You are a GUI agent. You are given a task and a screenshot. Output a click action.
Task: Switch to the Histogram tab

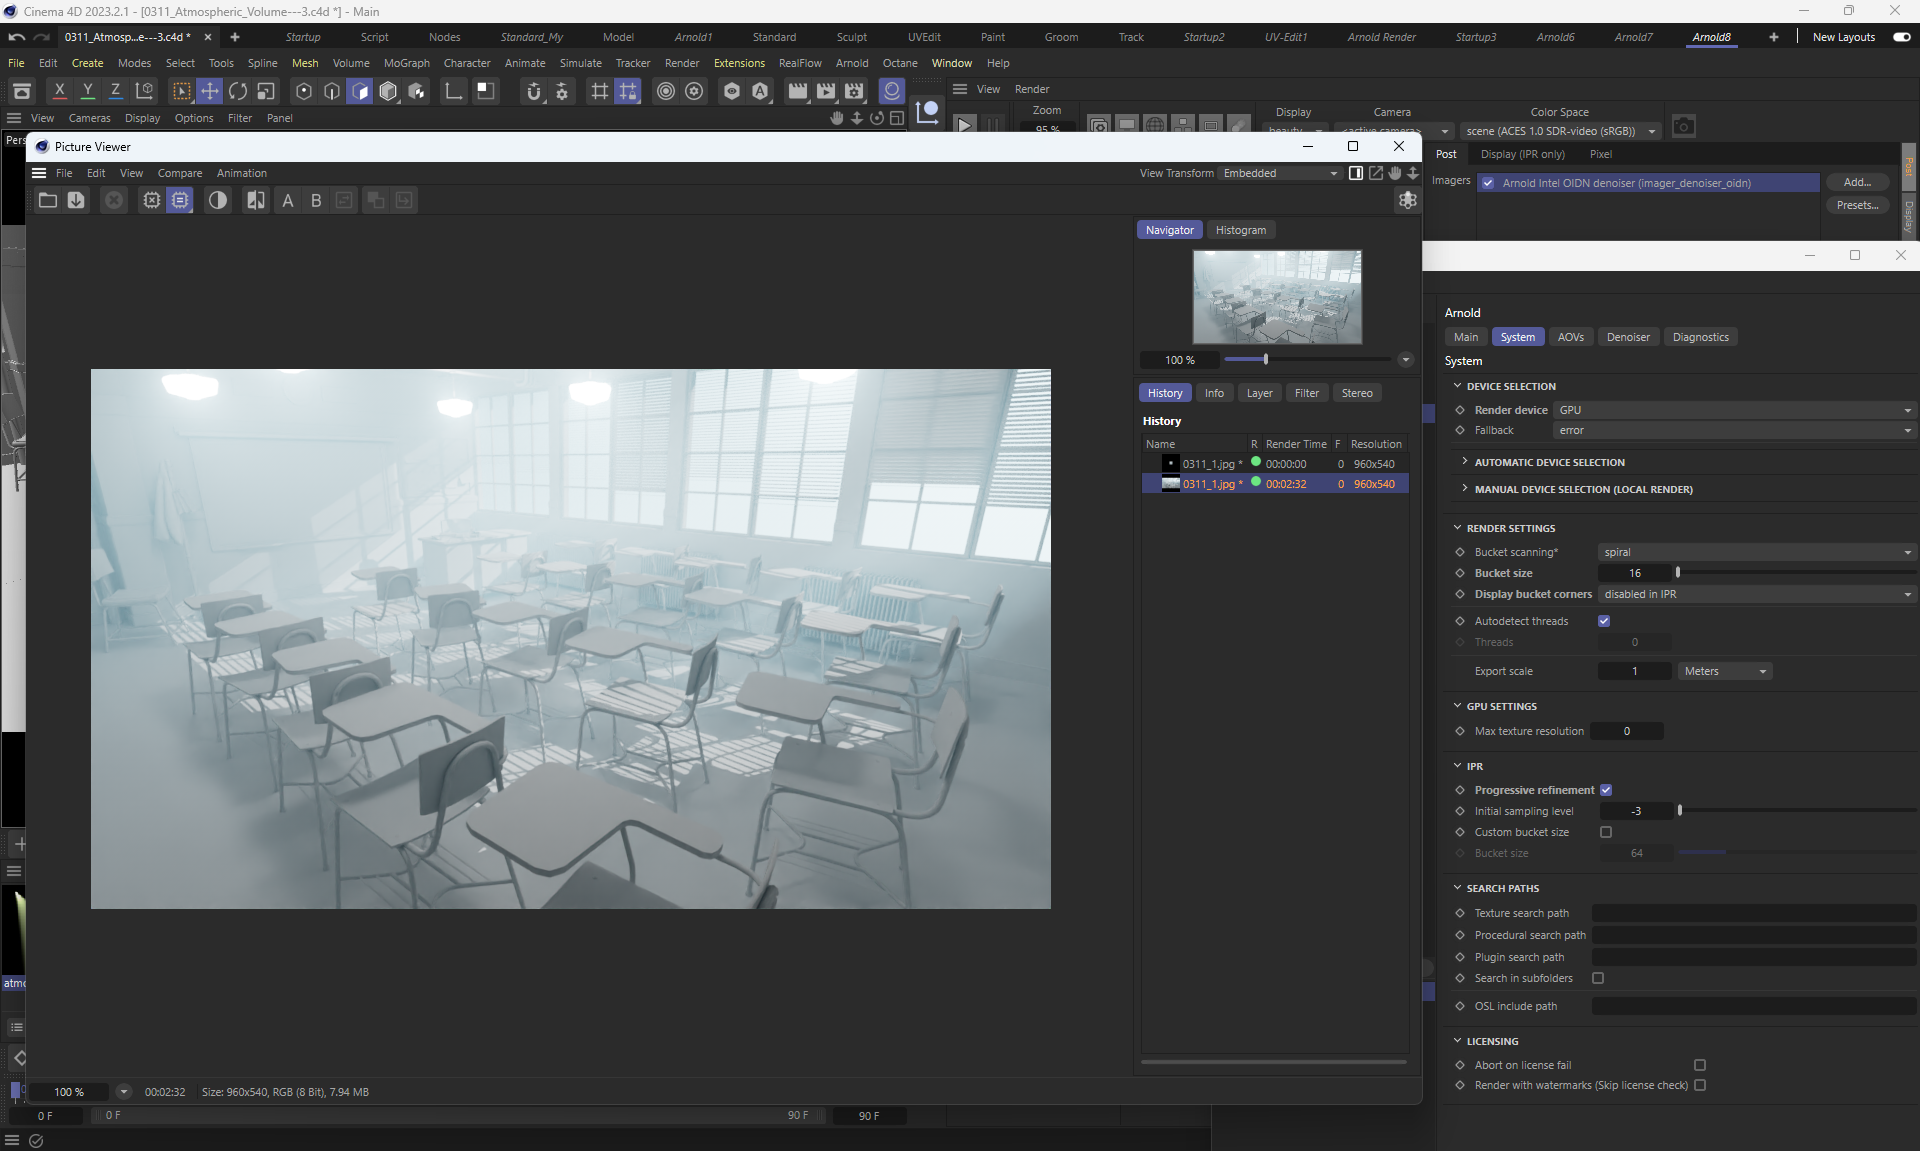(x=1240, y=230)
